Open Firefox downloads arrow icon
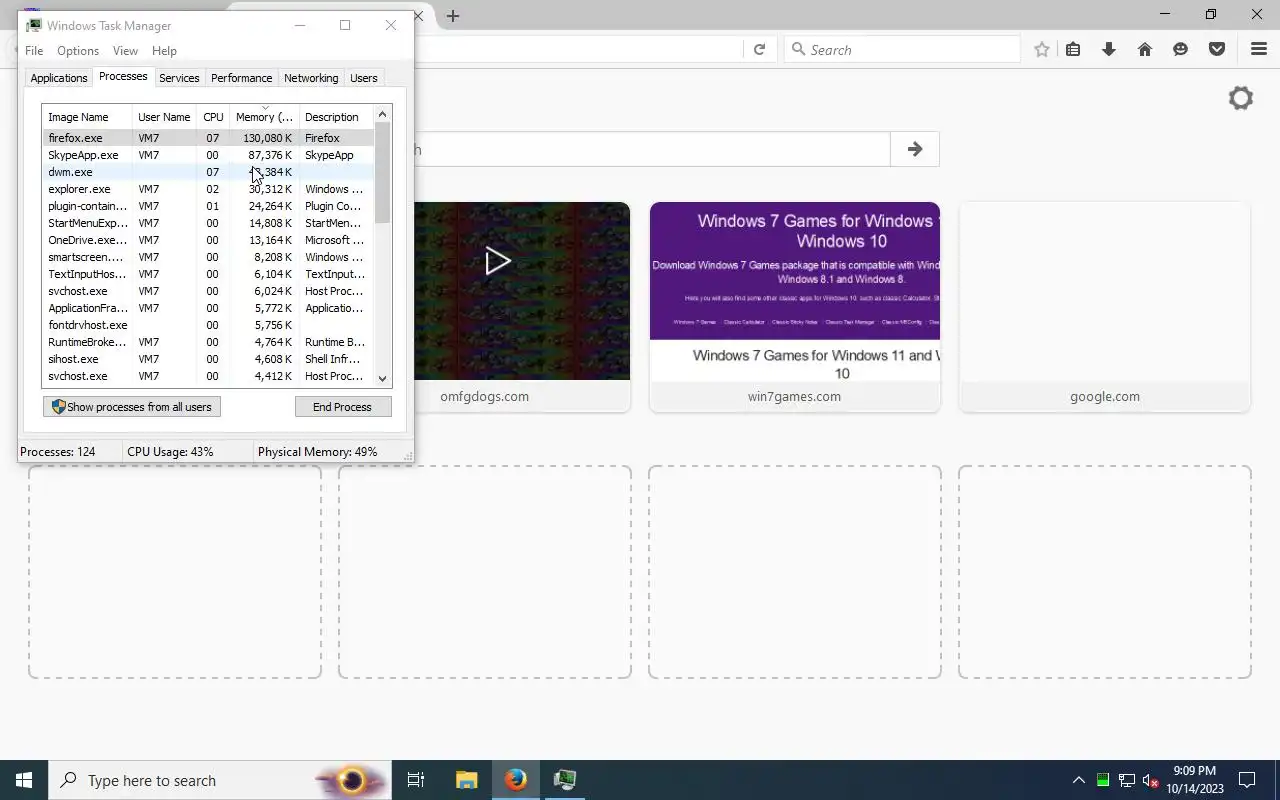Viewport: 1280px width, 800px height. coord(1109,49)
